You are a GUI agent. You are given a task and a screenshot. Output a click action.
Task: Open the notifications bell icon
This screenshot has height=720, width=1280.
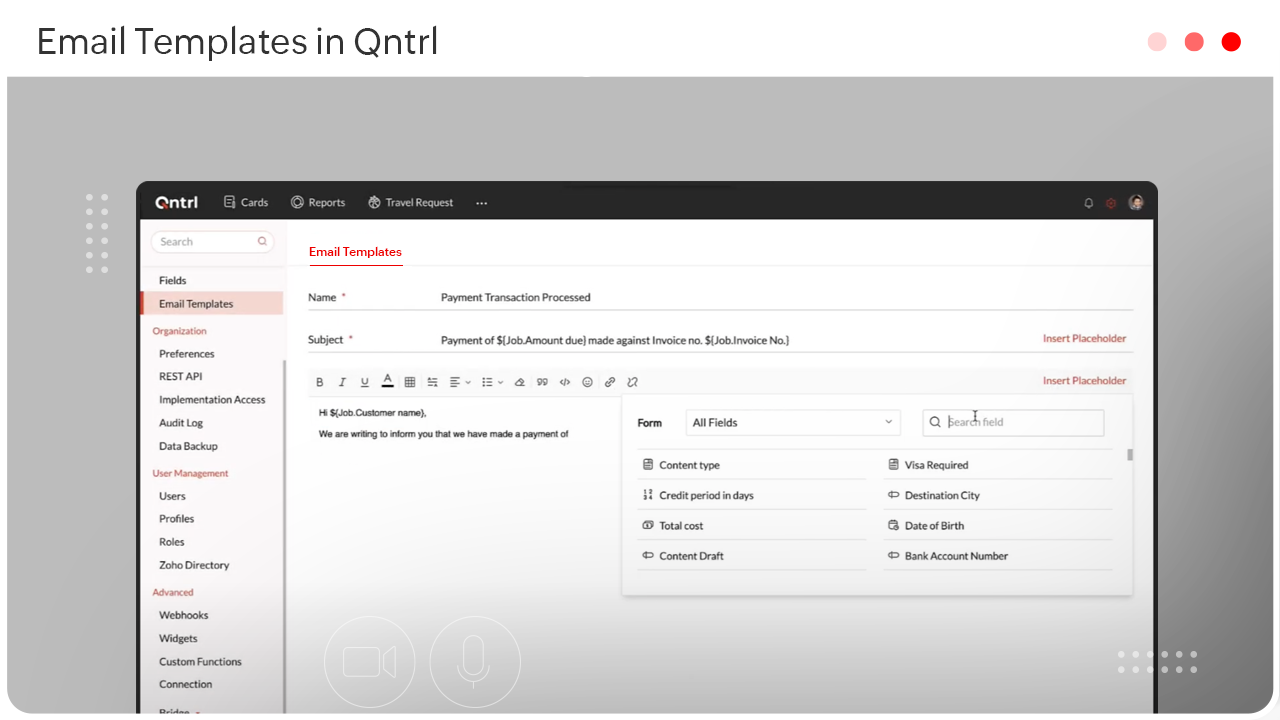1088,202
